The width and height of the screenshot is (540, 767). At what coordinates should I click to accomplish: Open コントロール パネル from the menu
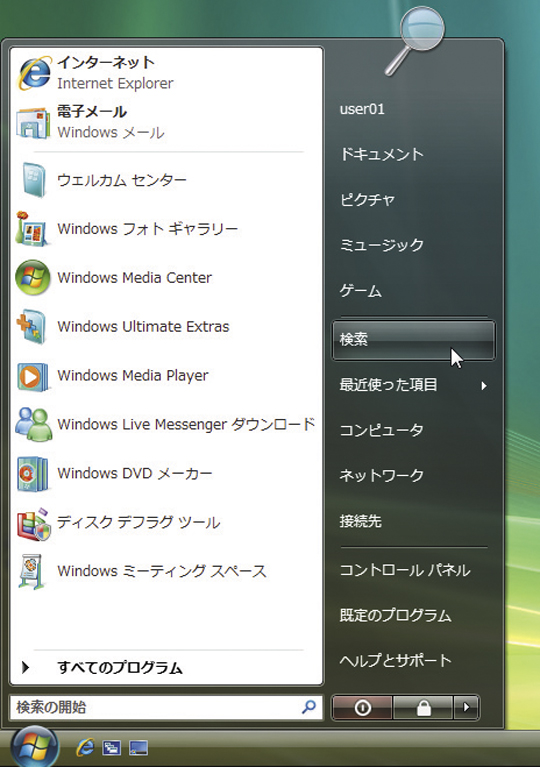(405, 570)
